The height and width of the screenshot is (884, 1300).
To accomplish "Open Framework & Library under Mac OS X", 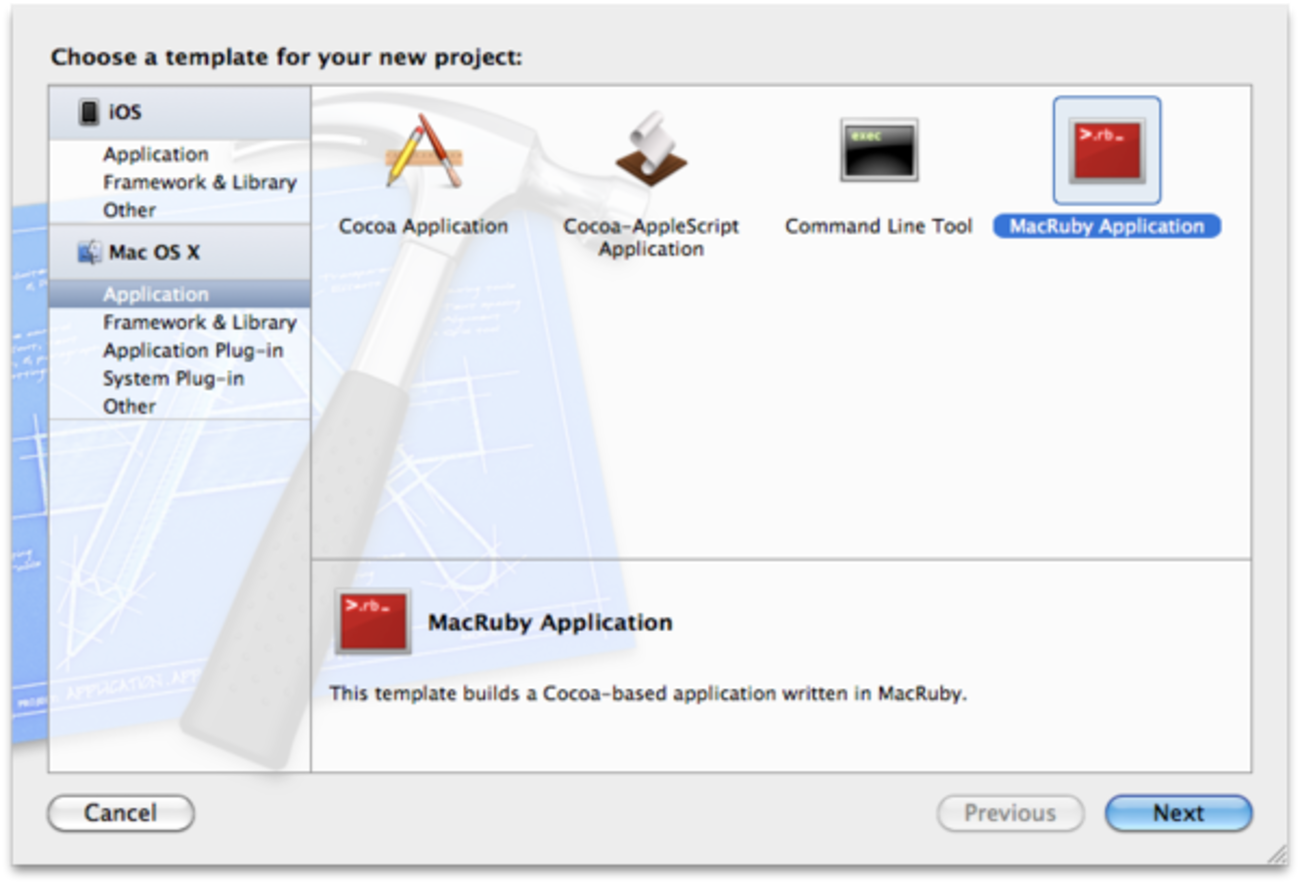I will [200, 322].
